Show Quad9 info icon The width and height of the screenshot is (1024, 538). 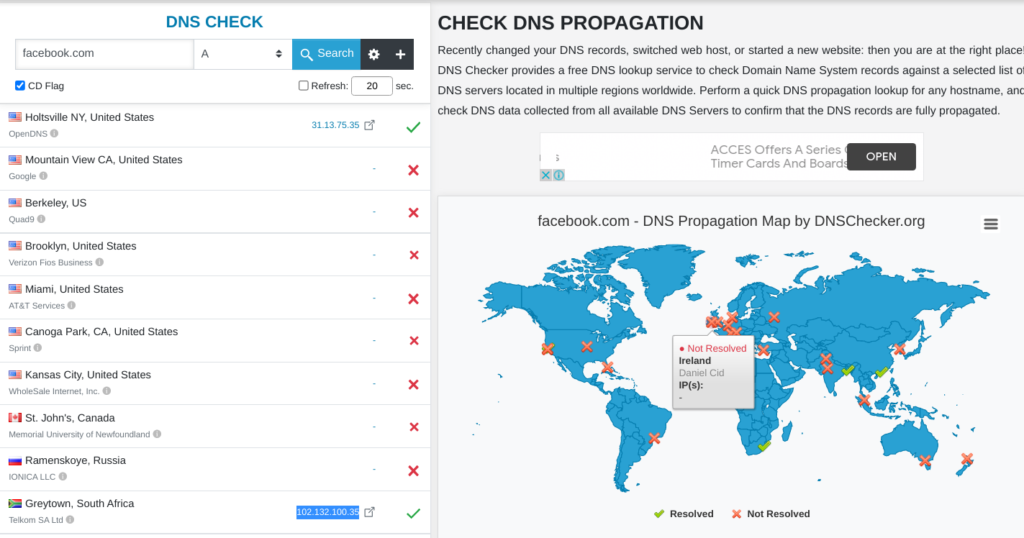point(41,219)
